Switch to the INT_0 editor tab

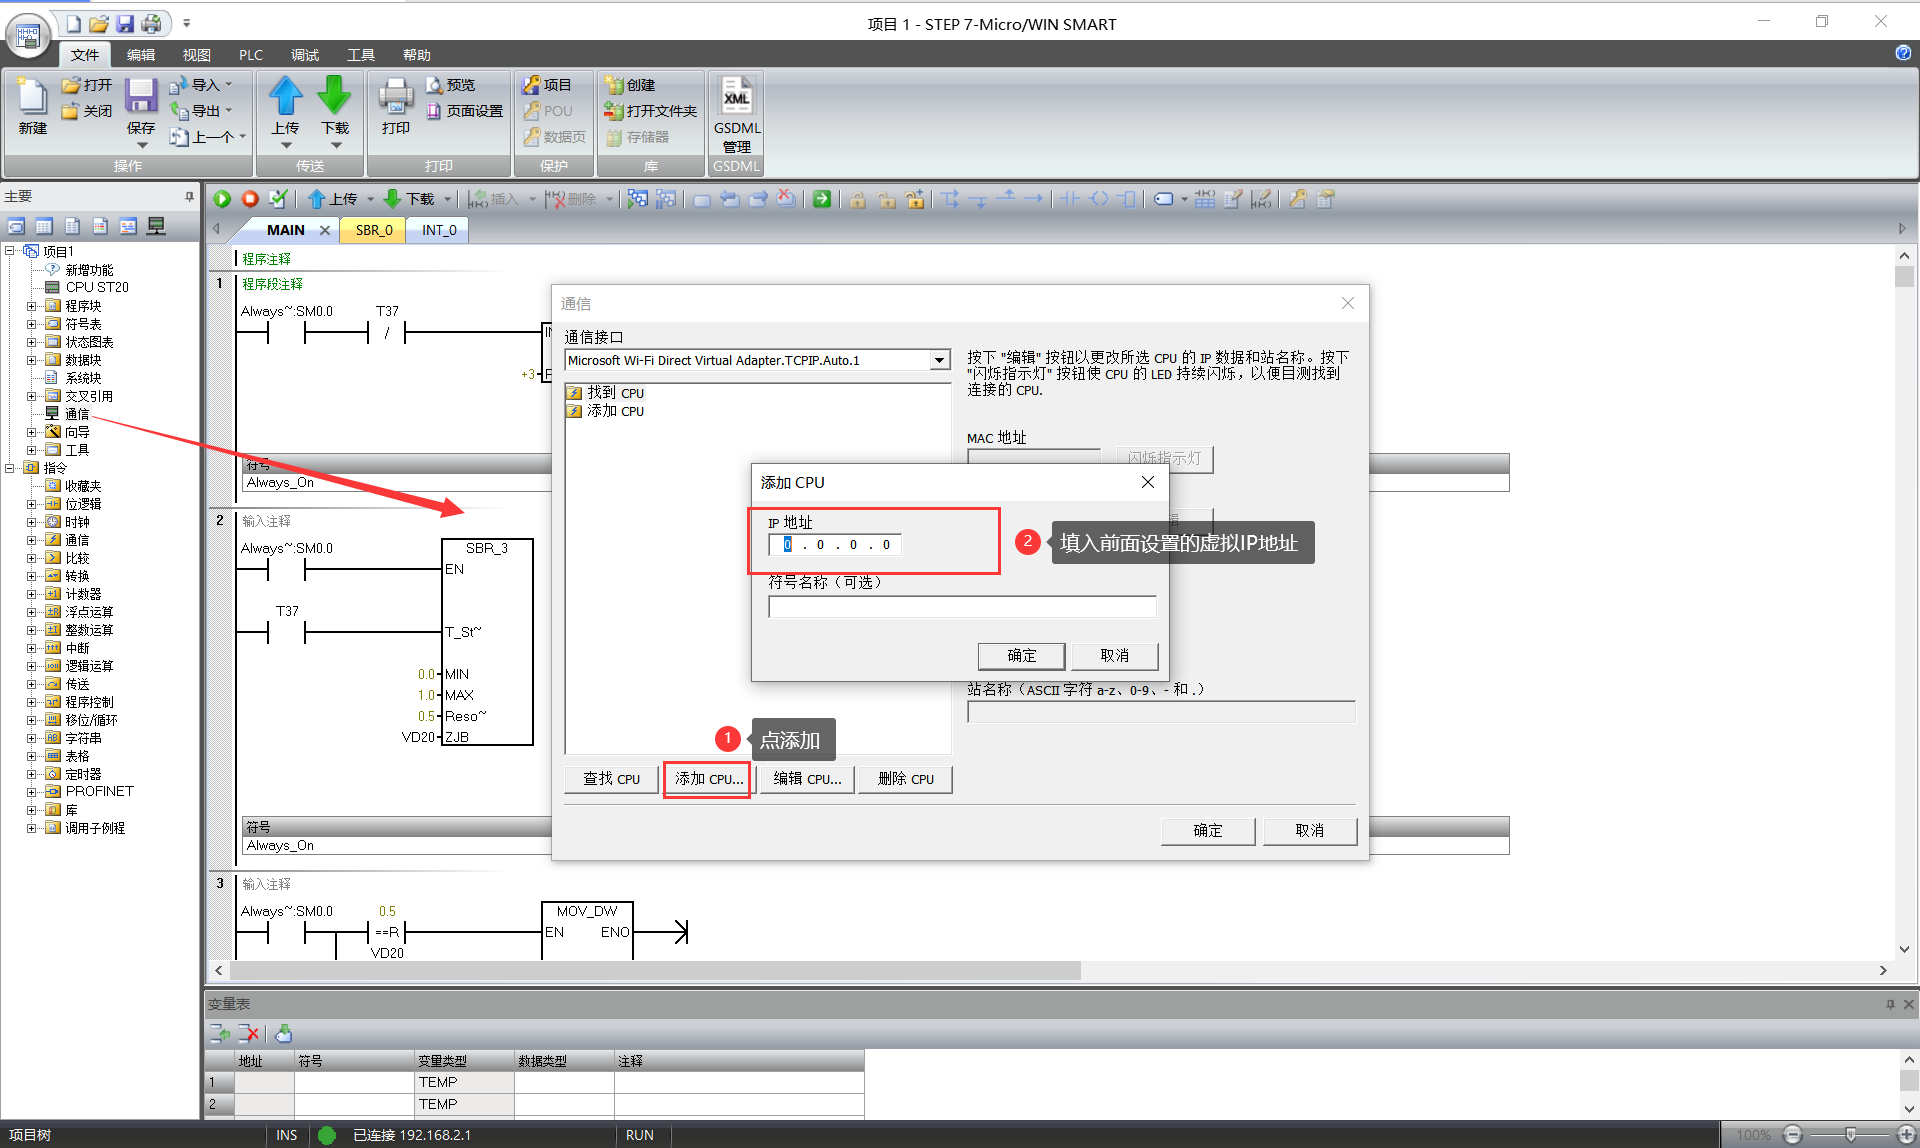pos(439,230)
